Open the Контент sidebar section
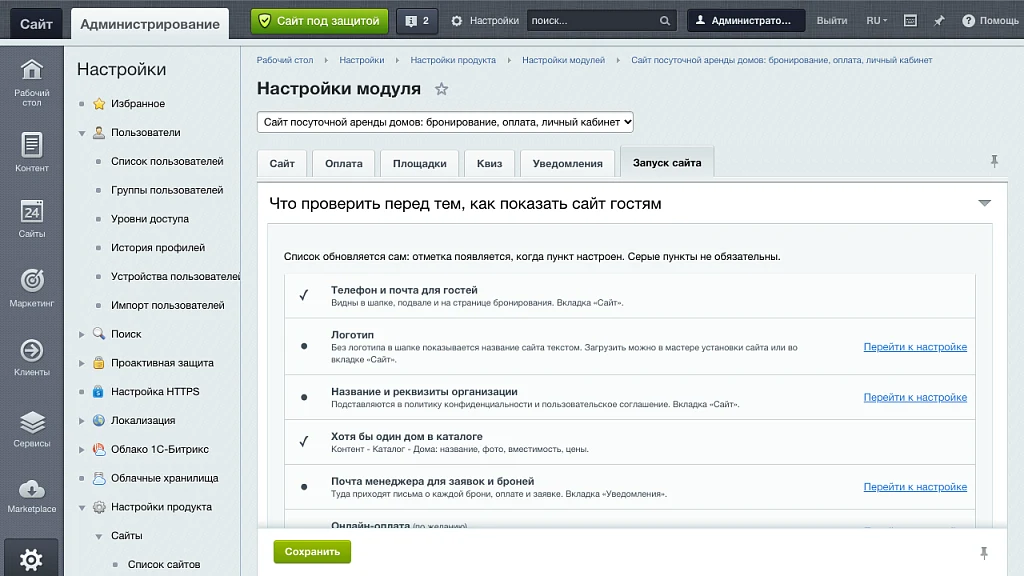 point(31,152)
